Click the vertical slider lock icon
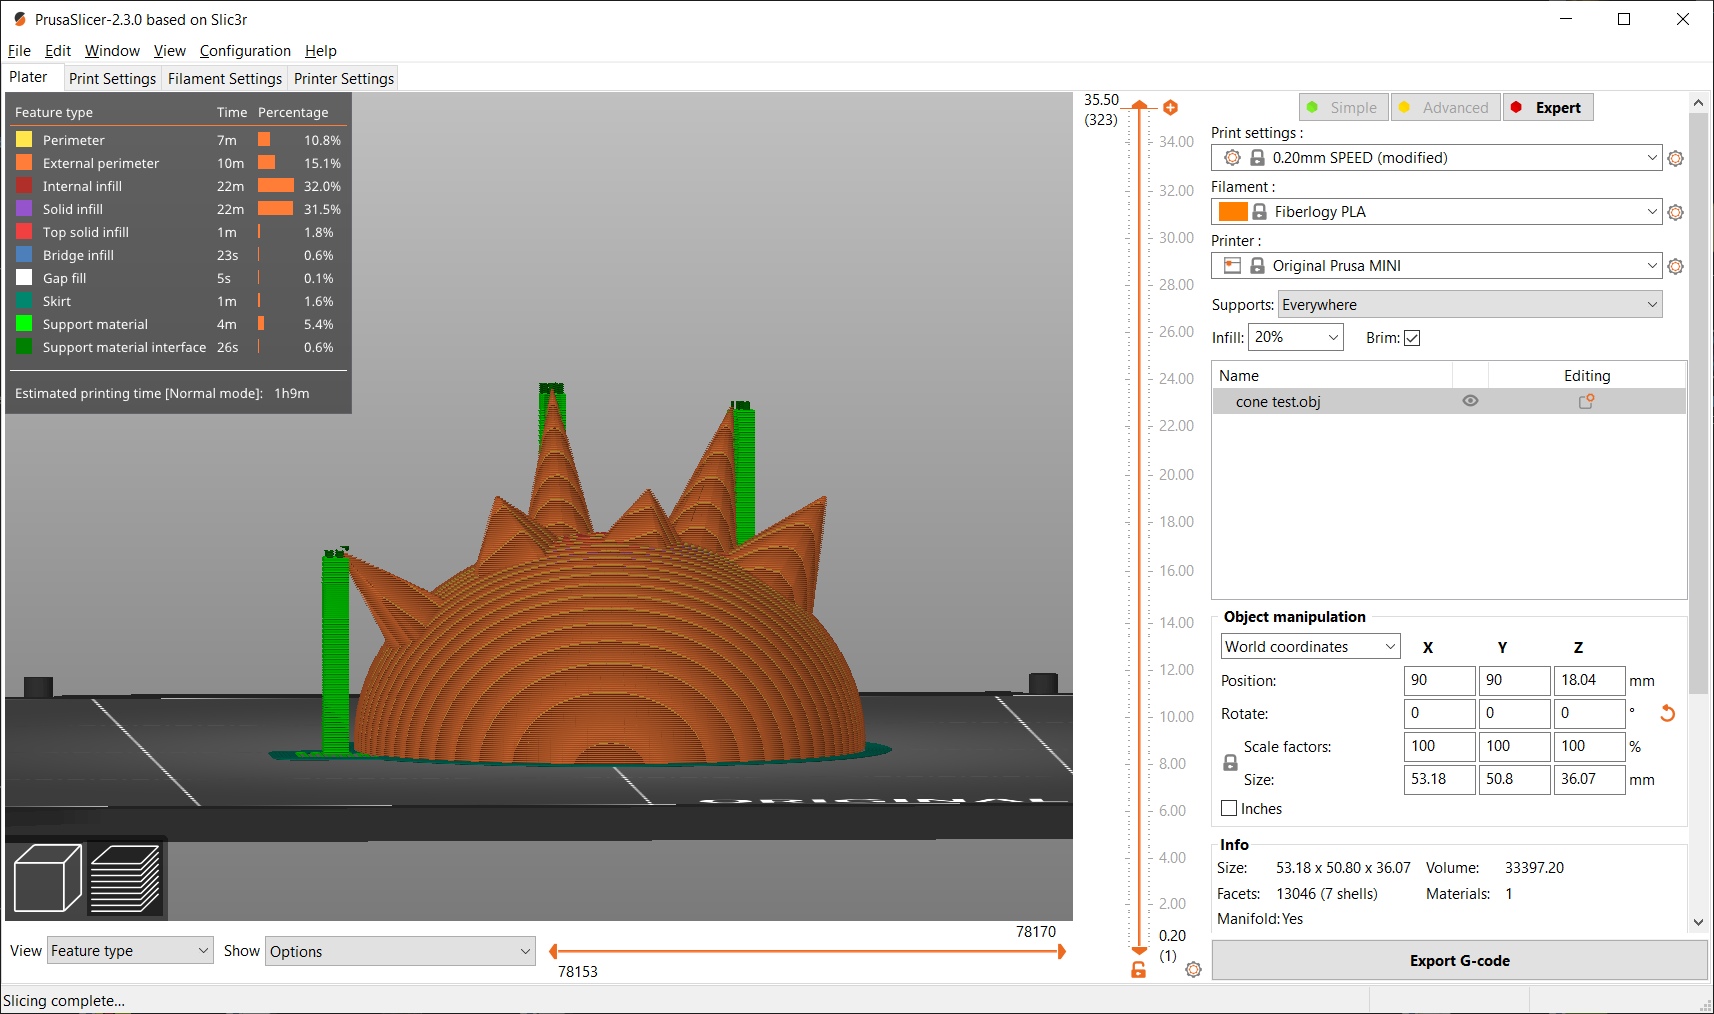The height and width of the screenshot is (1014, 1714). tap(1138, 969)
